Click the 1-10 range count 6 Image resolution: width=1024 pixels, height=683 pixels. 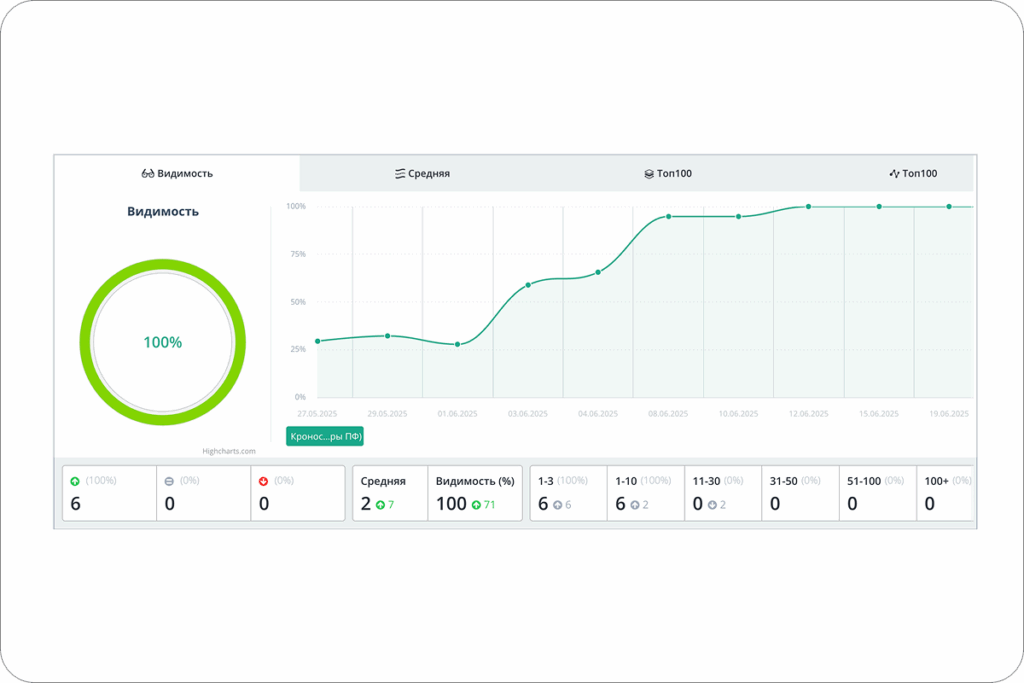tap(620, 504)
